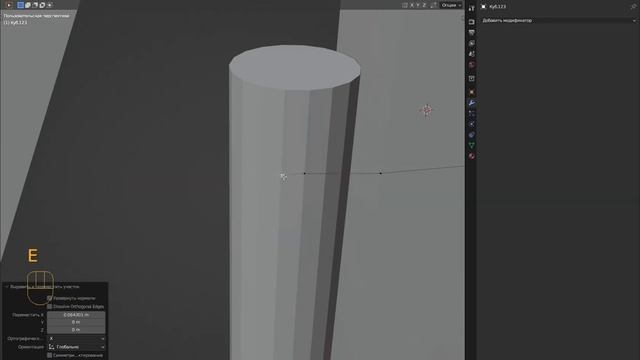Enable Dissolve Orthogonal Edges checkbox
640x360 pixels.
click(x=49, y=307)
